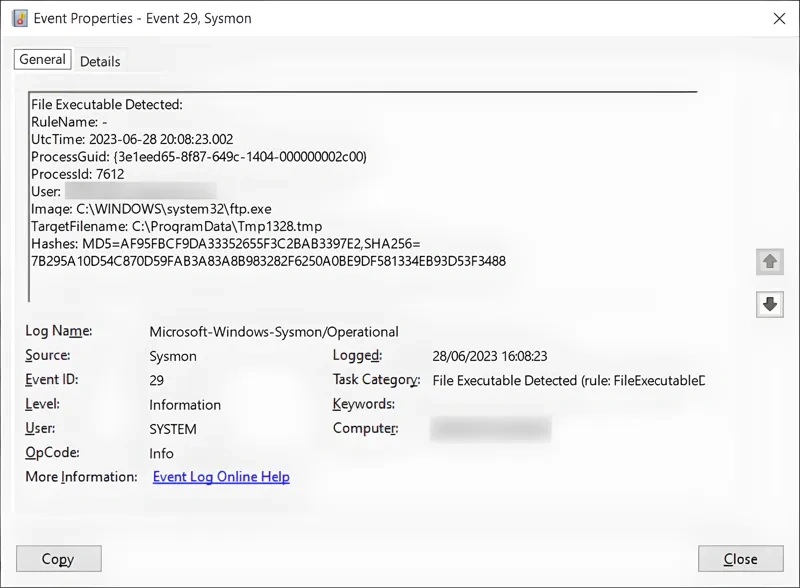Select the General tab
800x588 pixels.
[42, 59]
